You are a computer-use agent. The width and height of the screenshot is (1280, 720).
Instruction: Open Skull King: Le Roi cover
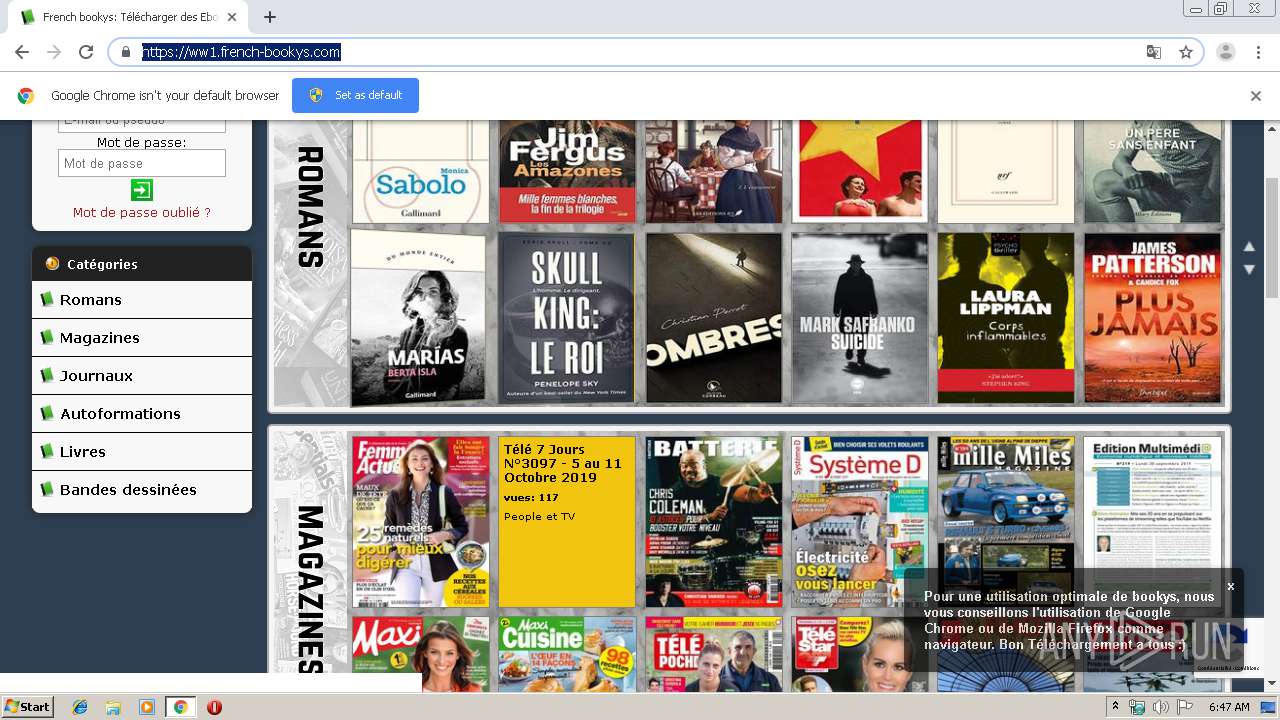(567, 318)
